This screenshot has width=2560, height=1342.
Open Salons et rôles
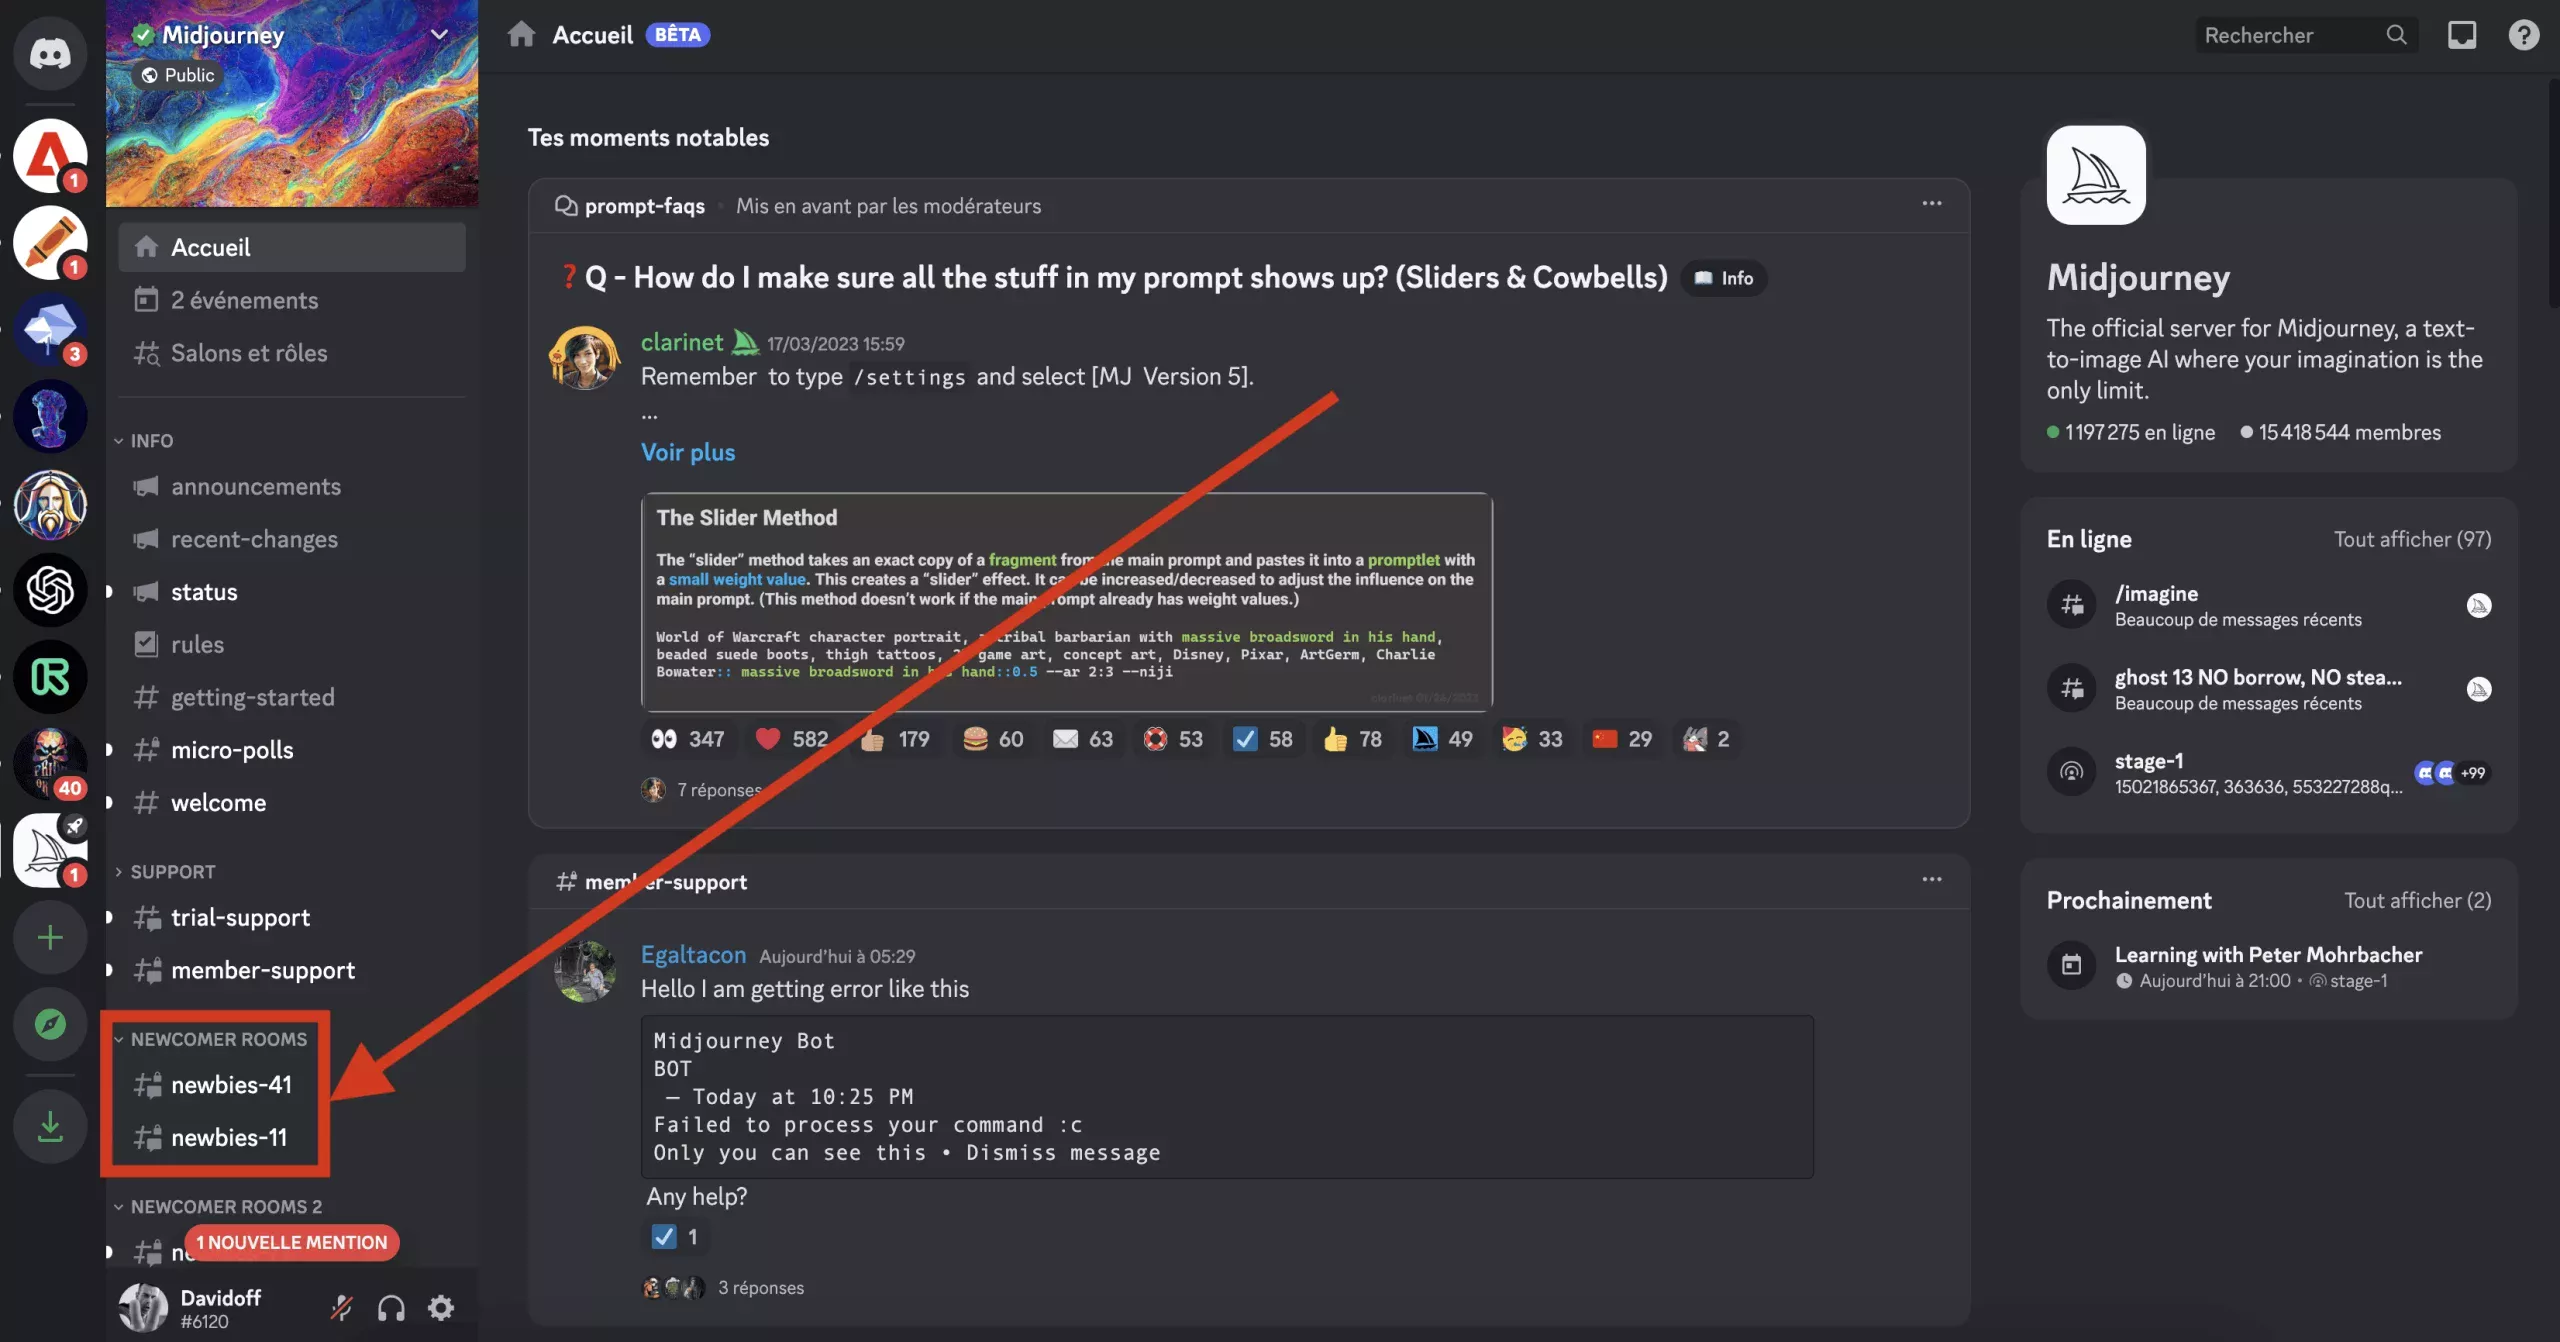click(x=292, y=353)
